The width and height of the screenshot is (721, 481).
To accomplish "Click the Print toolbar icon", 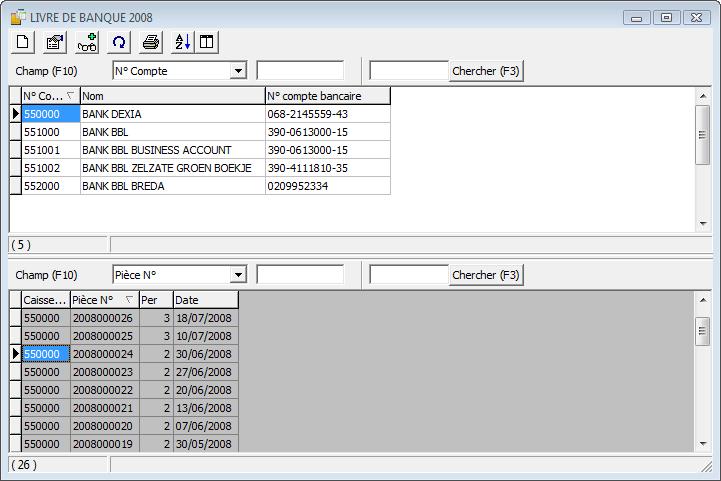I will coord(151,42).
